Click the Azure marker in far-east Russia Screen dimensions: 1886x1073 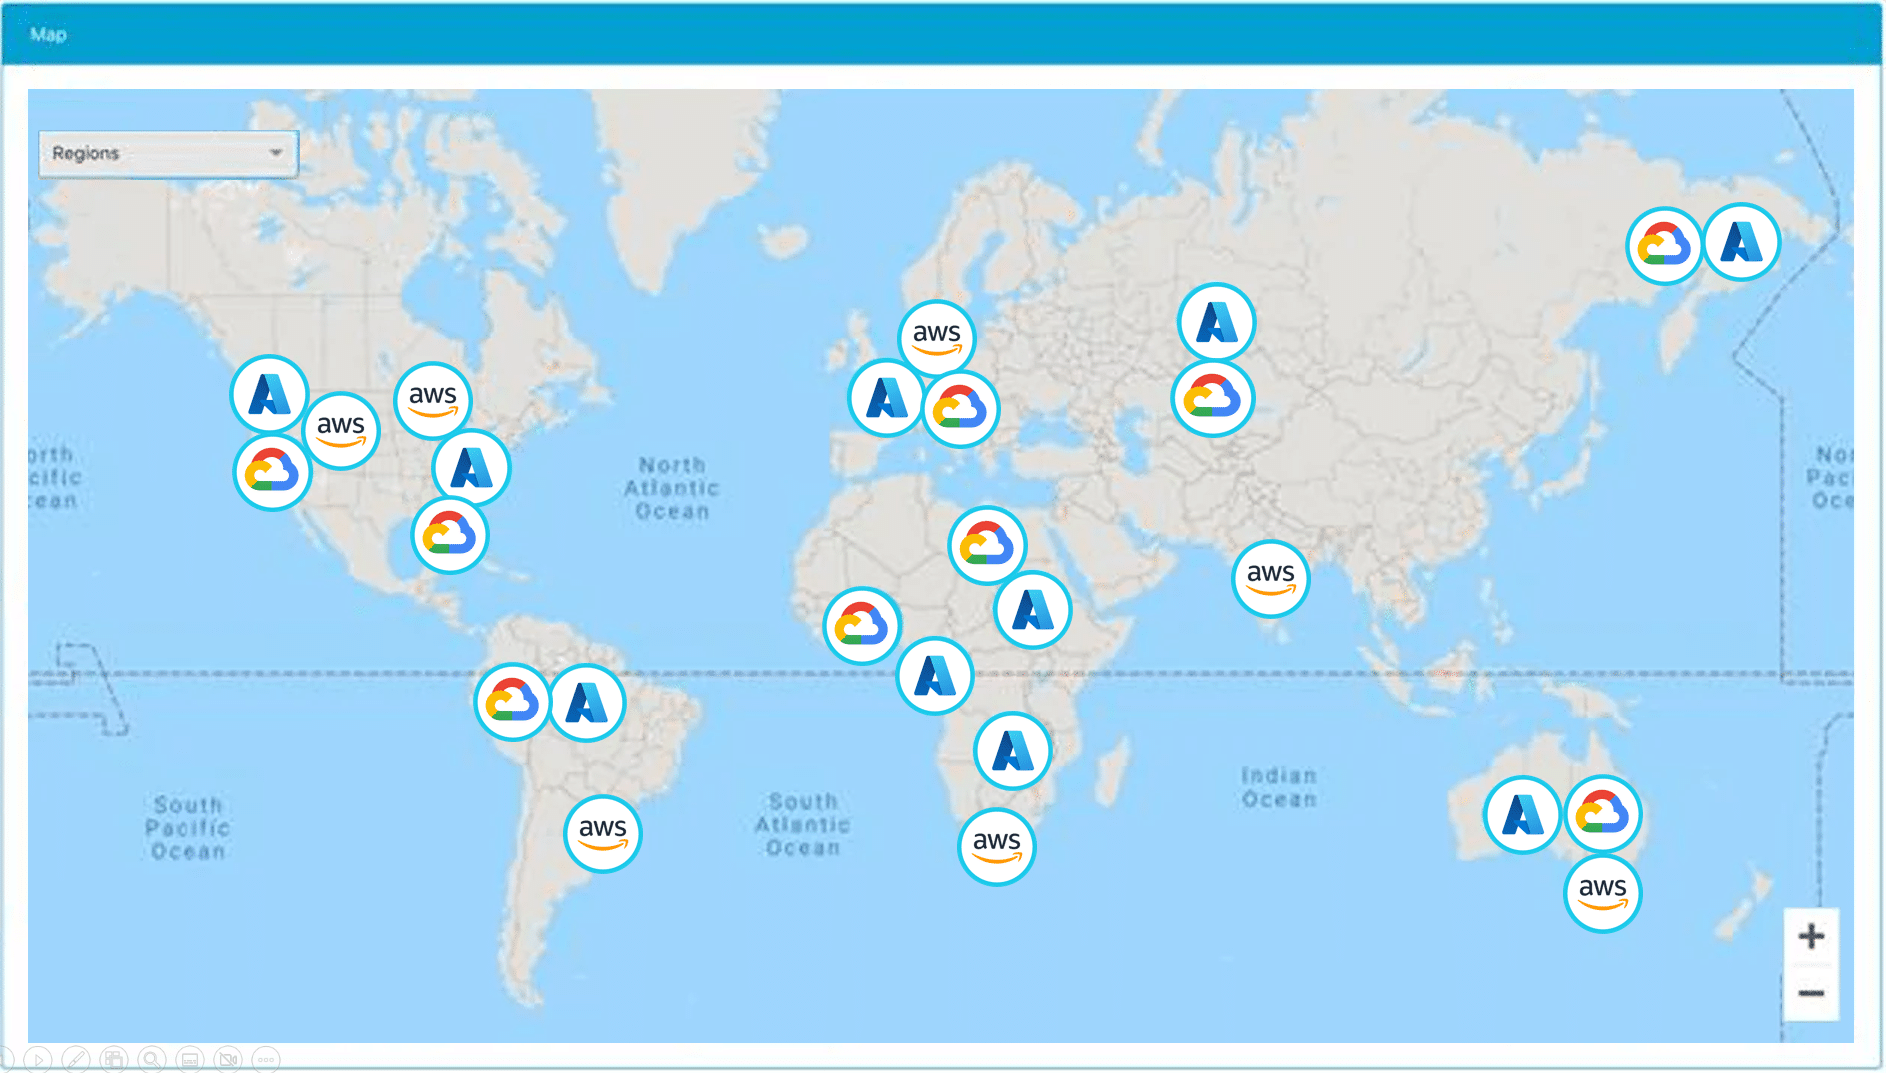(1741, 242)
